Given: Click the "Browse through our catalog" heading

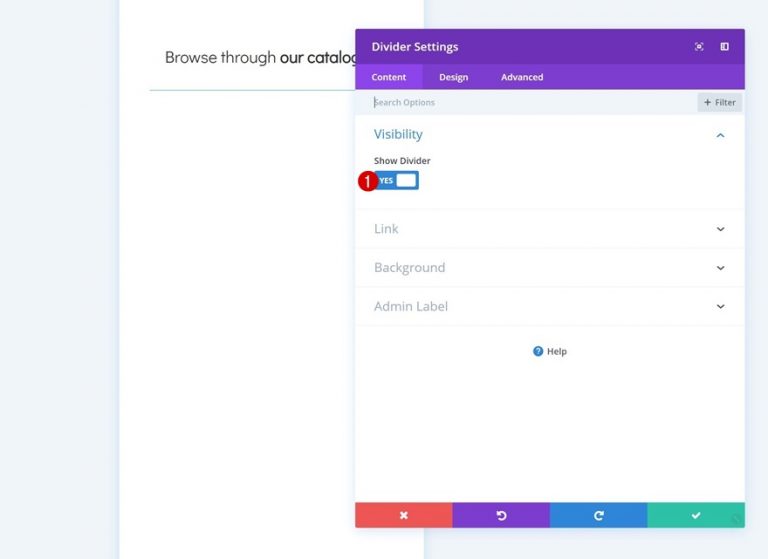Looking at the screenshot, I should click(260, 58).
